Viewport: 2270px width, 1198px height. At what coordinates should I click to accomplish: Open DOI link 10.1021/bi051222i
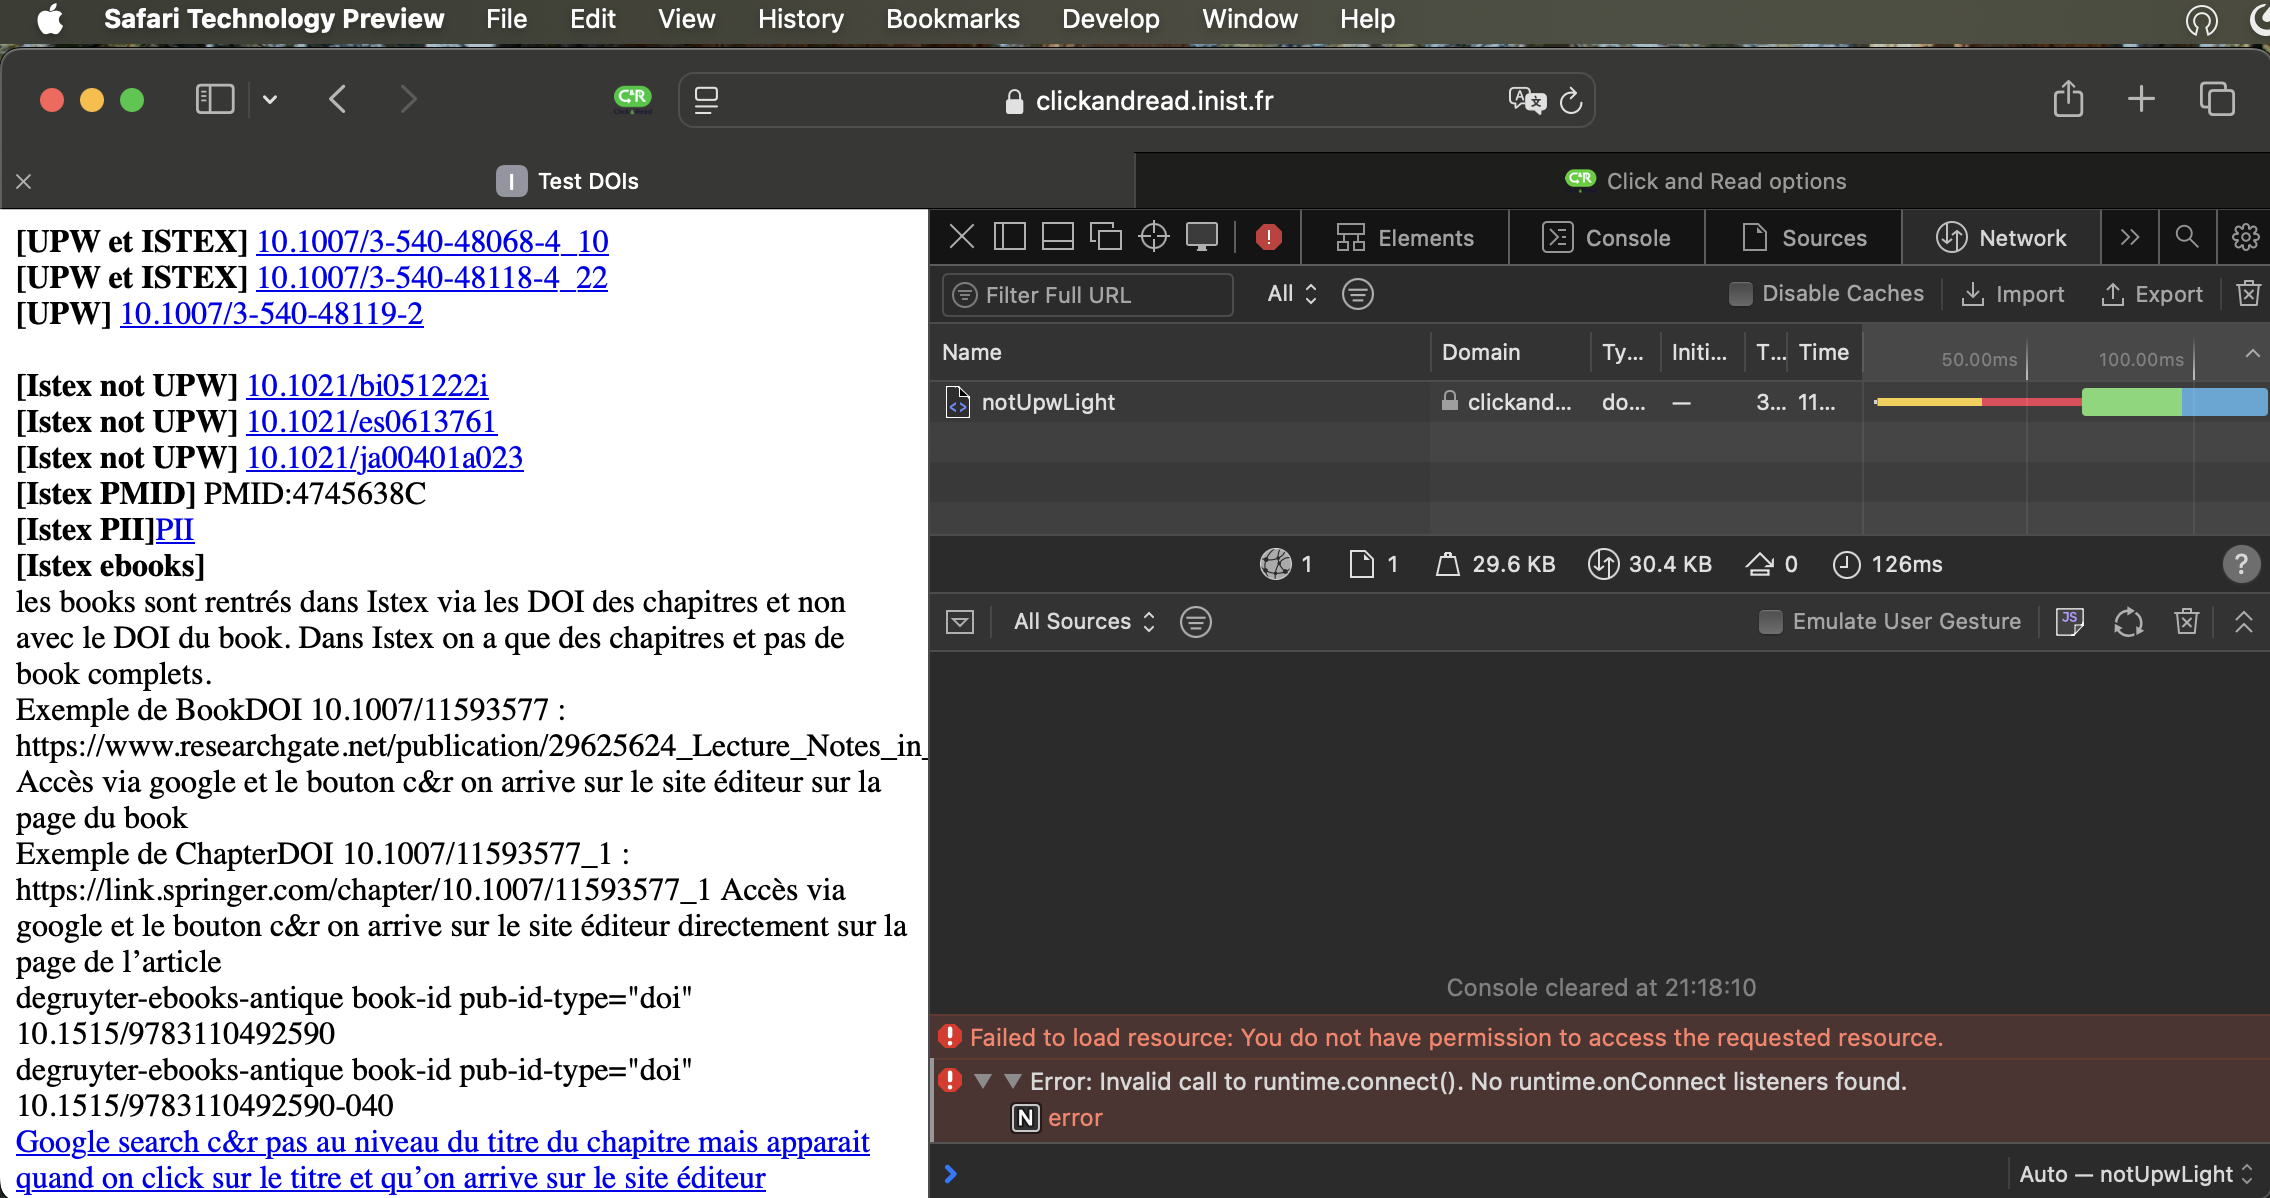pos(367,385)
